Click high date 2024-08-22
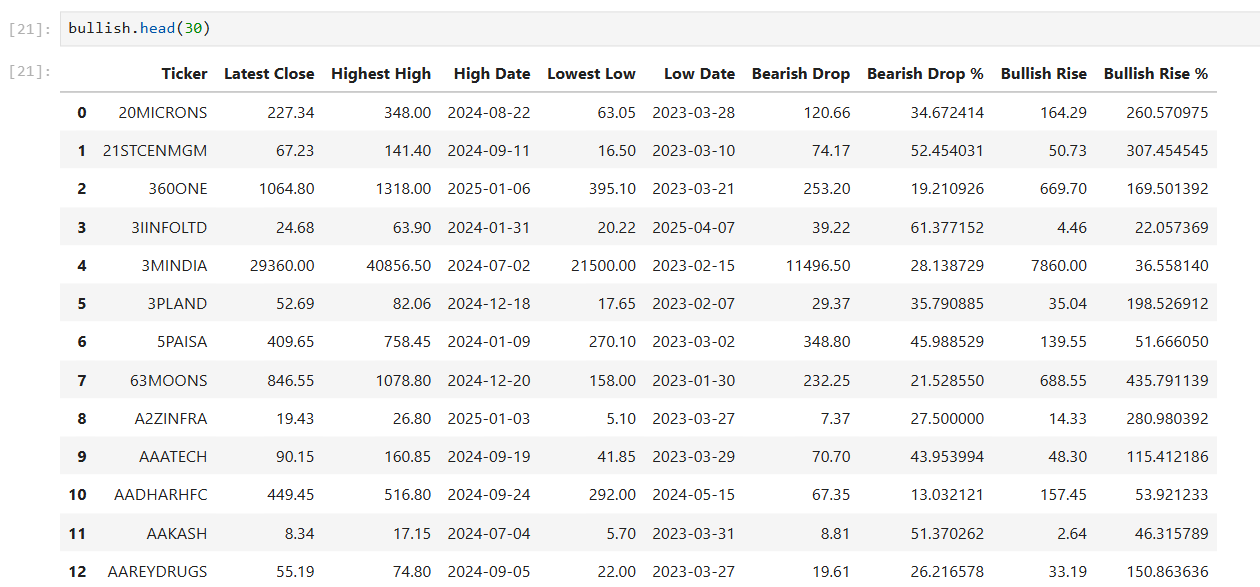The height and width of the screenshot is (587, 1260). coord(489,113)
